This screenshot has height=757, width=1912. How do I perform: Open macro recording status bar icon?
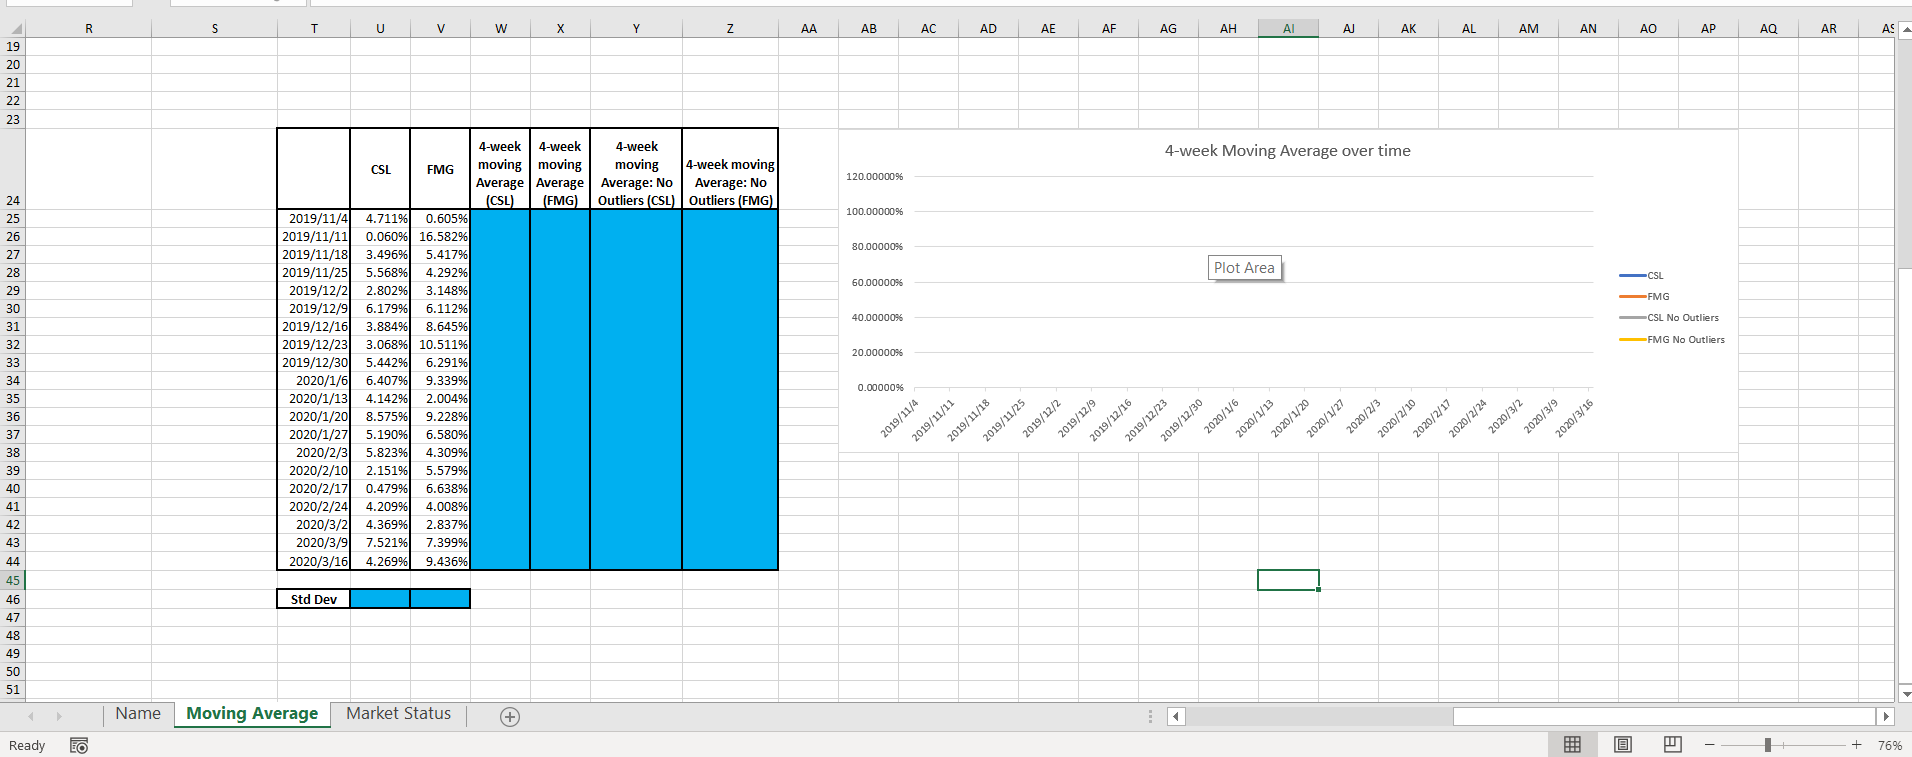[79, 745]
